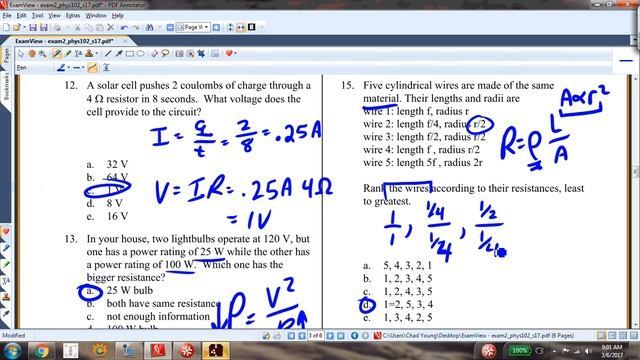Select the exam2_phys102_s17.pdf document tab
The width and height of the screenshot is (640, 360).
[x=64, y=41]
